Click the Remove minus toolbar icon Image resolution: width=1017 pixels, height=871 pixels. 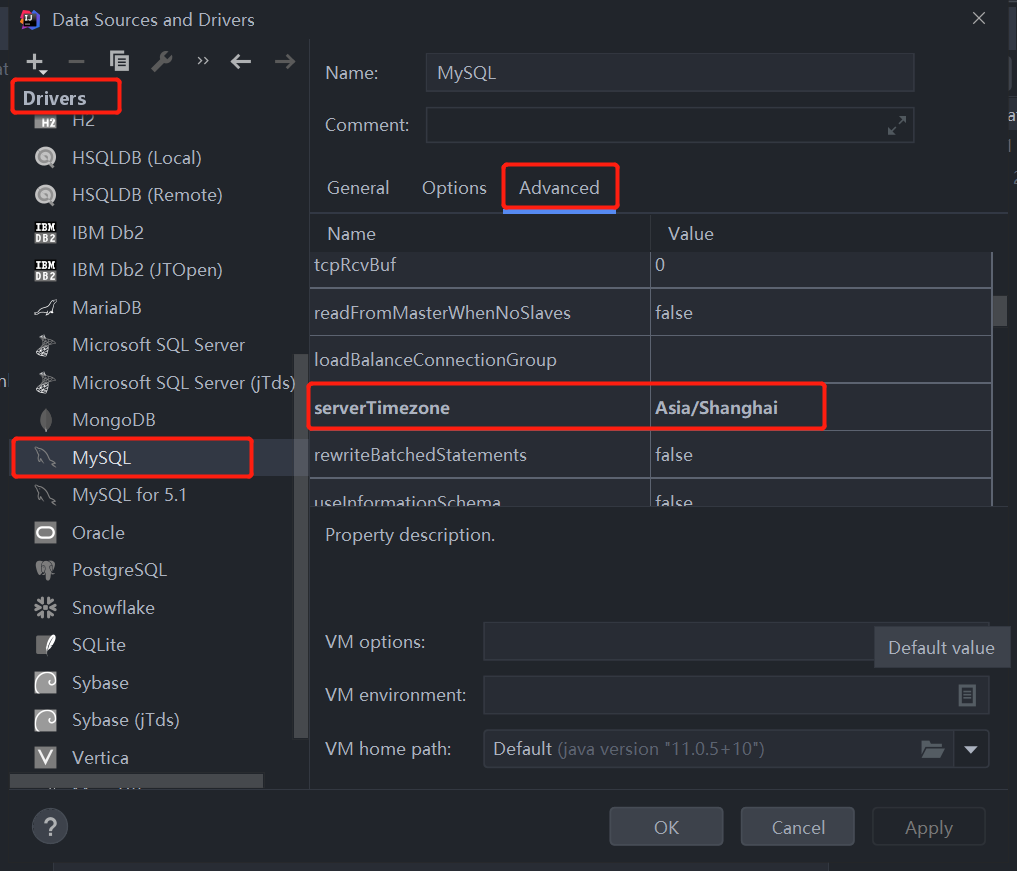click(x=77, y=62)
